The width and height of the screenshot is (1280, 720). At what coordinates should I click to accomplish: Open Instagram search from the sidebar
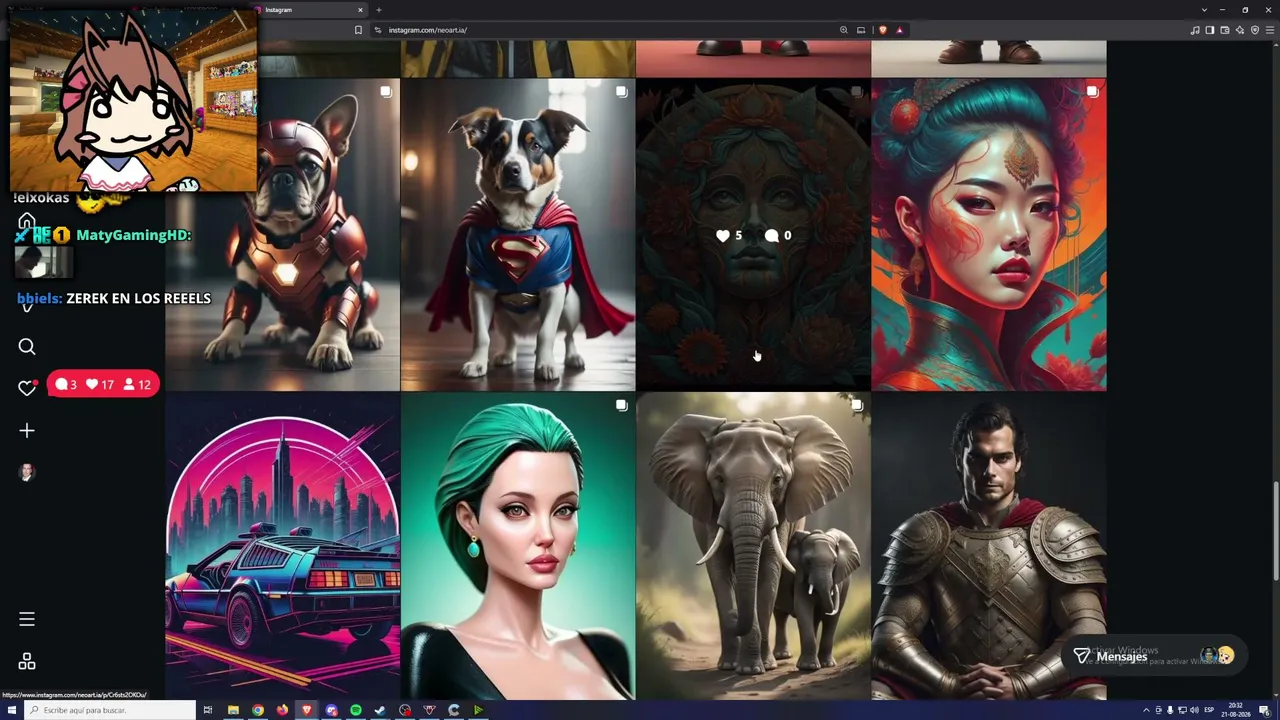[x=27, y=346]
